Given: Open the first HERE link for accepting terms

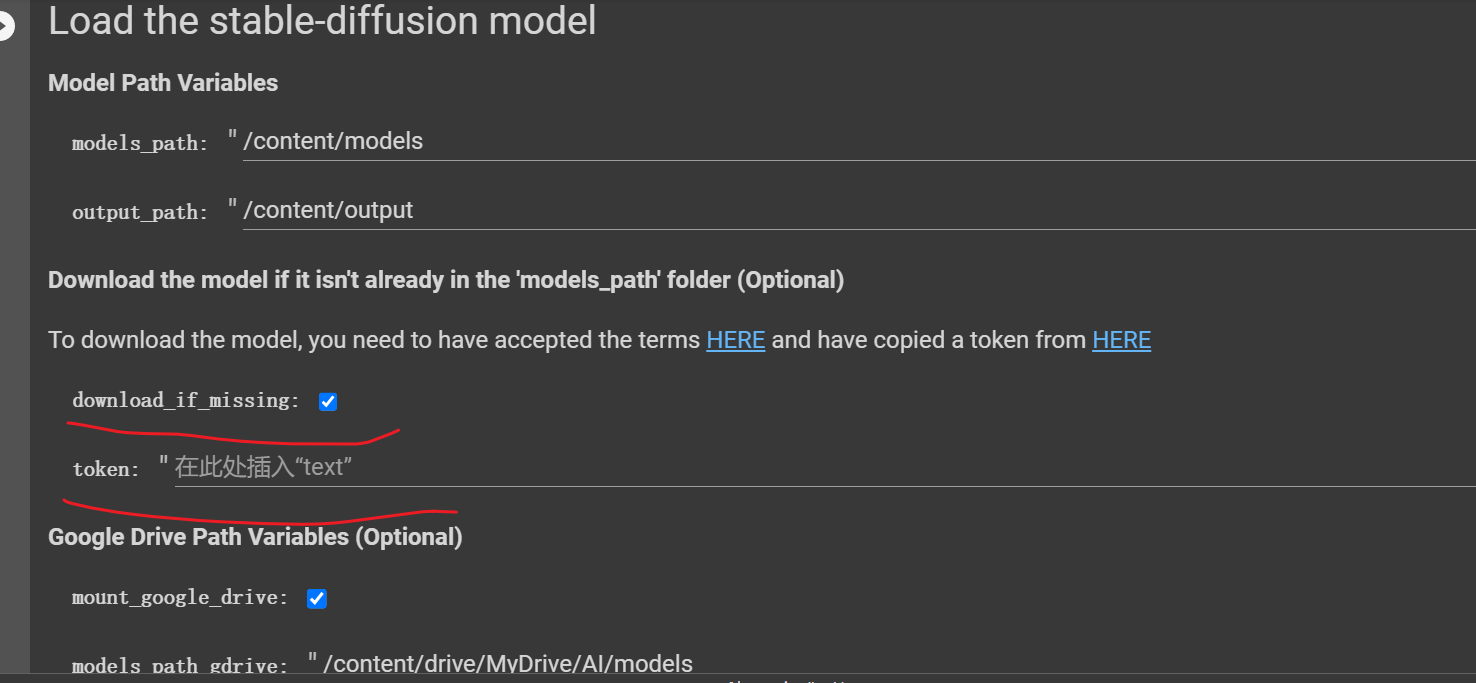Looking at the screenshot, I should point(735,340).
